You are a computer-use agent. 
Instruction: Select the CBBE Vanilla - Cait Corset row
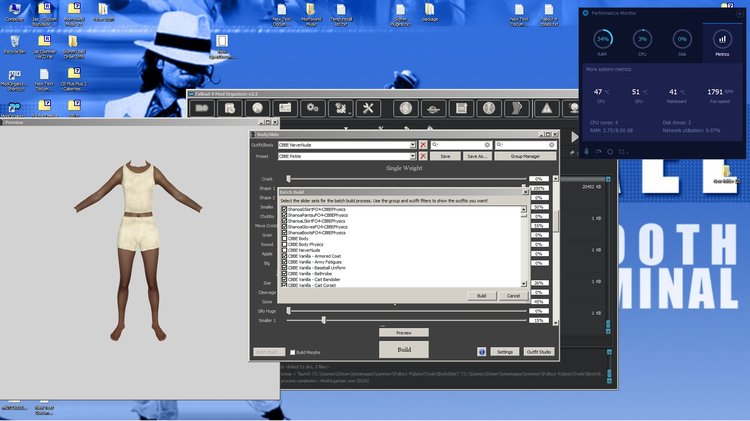click(400, 285)
